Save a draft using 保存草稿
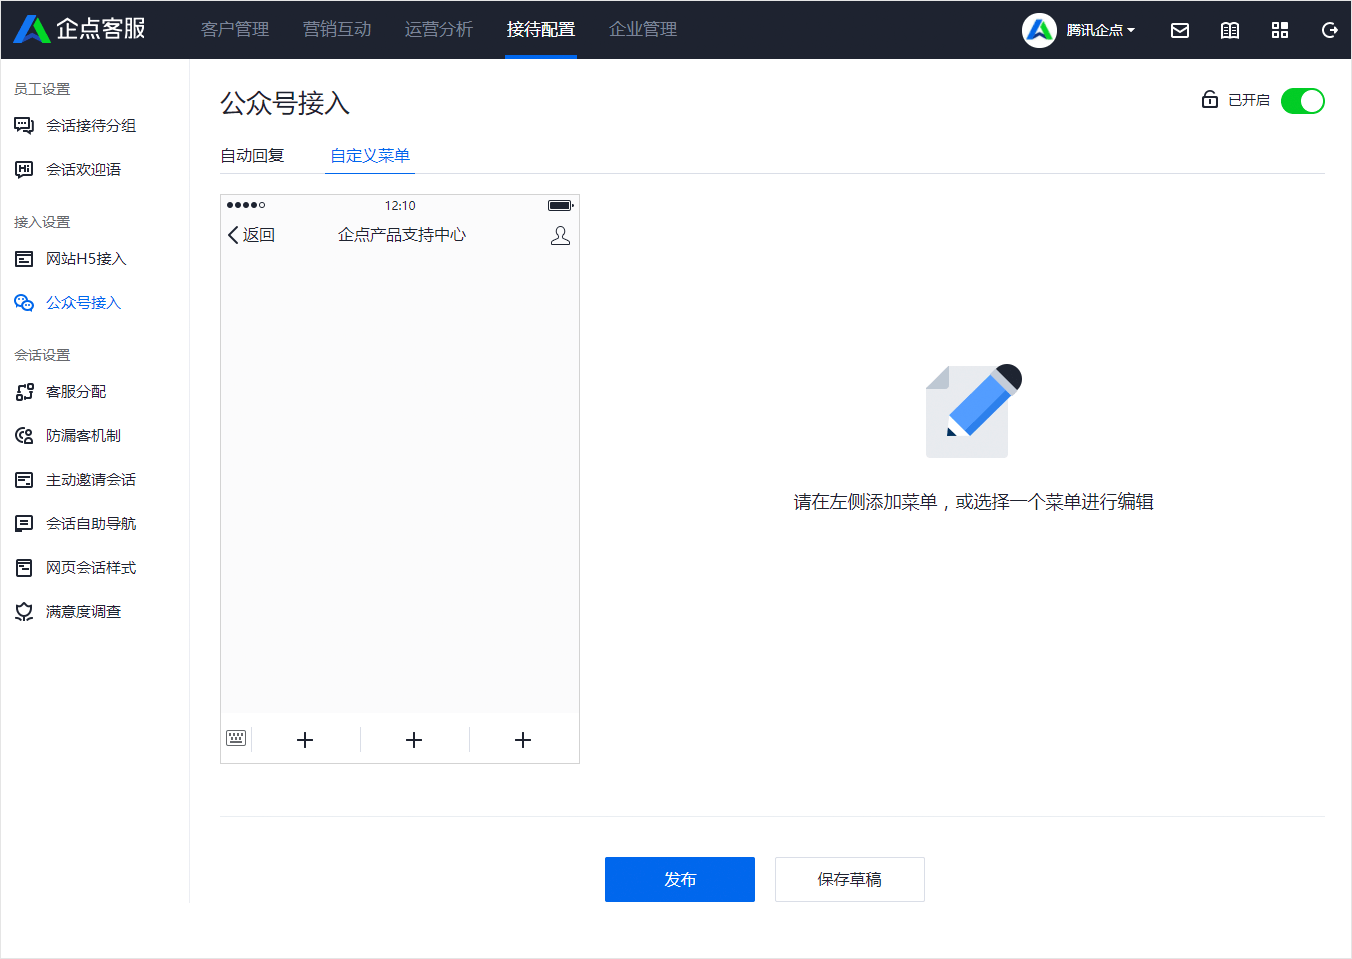 pos(849,879)
